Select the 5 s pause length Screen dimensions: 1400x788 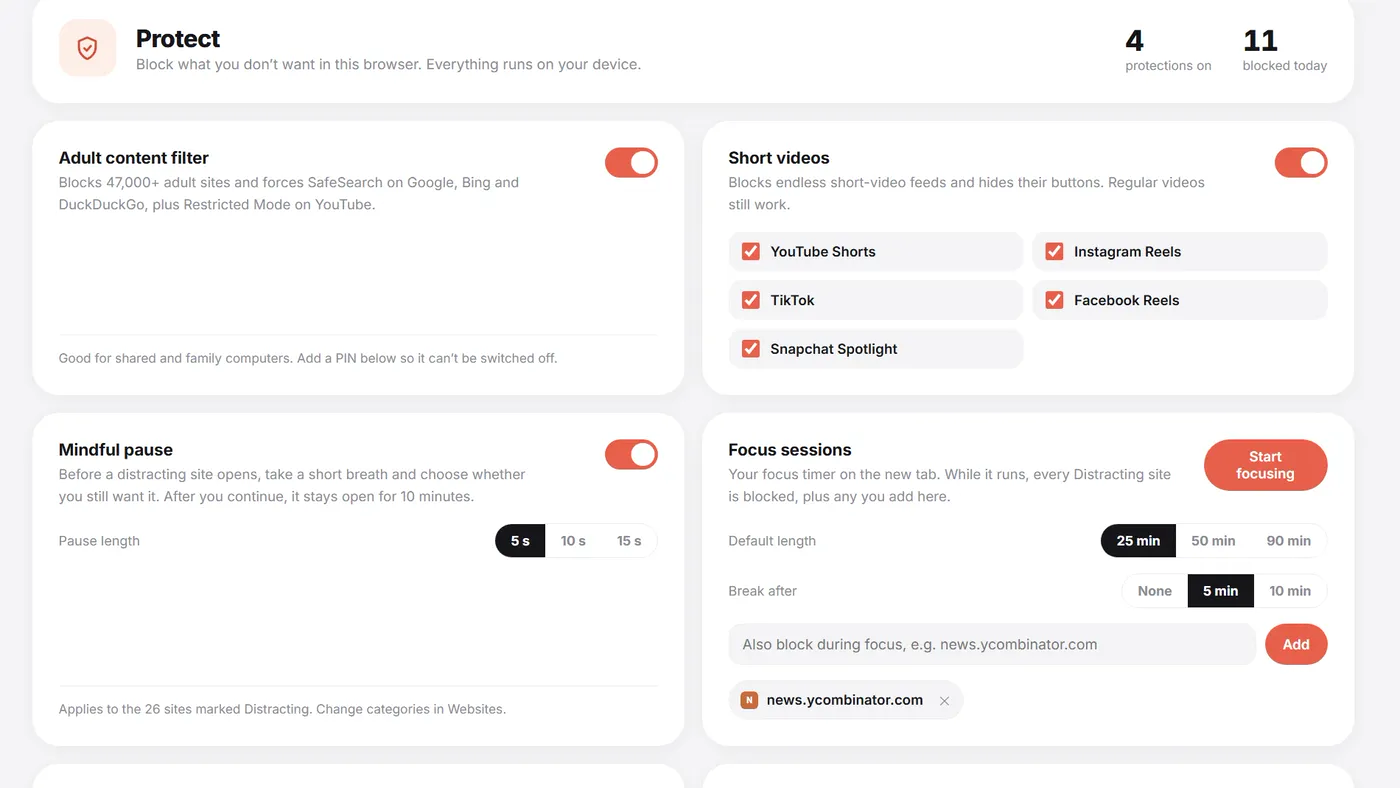(520, 541)
